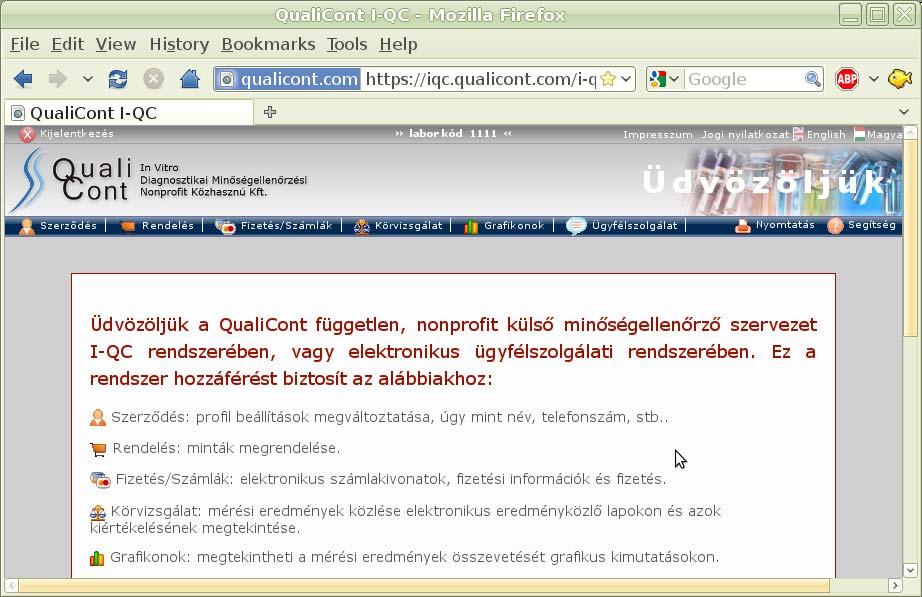This screenshot has width=922, height=597.
Task: Click Nyomtatás to print the page
Action: click(x=785, y=225)
